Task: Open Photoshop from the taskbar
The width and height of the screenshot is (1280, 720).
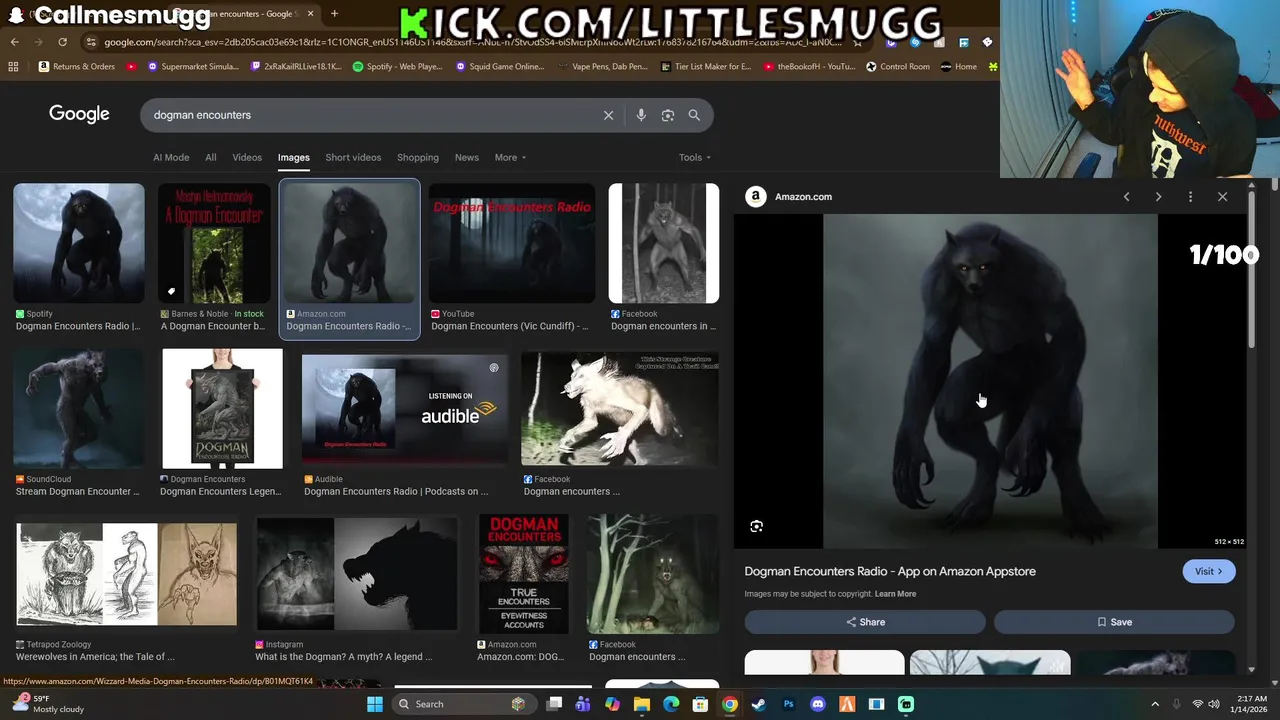Action: [x=788, y=704]
